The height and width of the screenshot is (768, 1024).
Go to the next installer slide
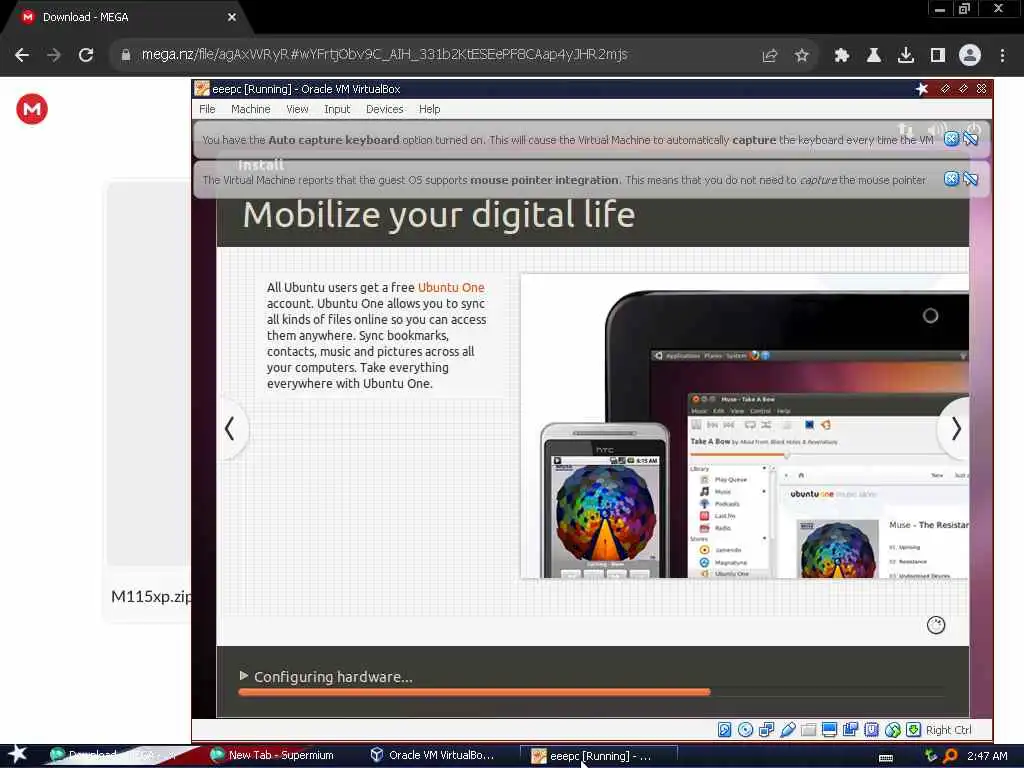click(955, 429)
